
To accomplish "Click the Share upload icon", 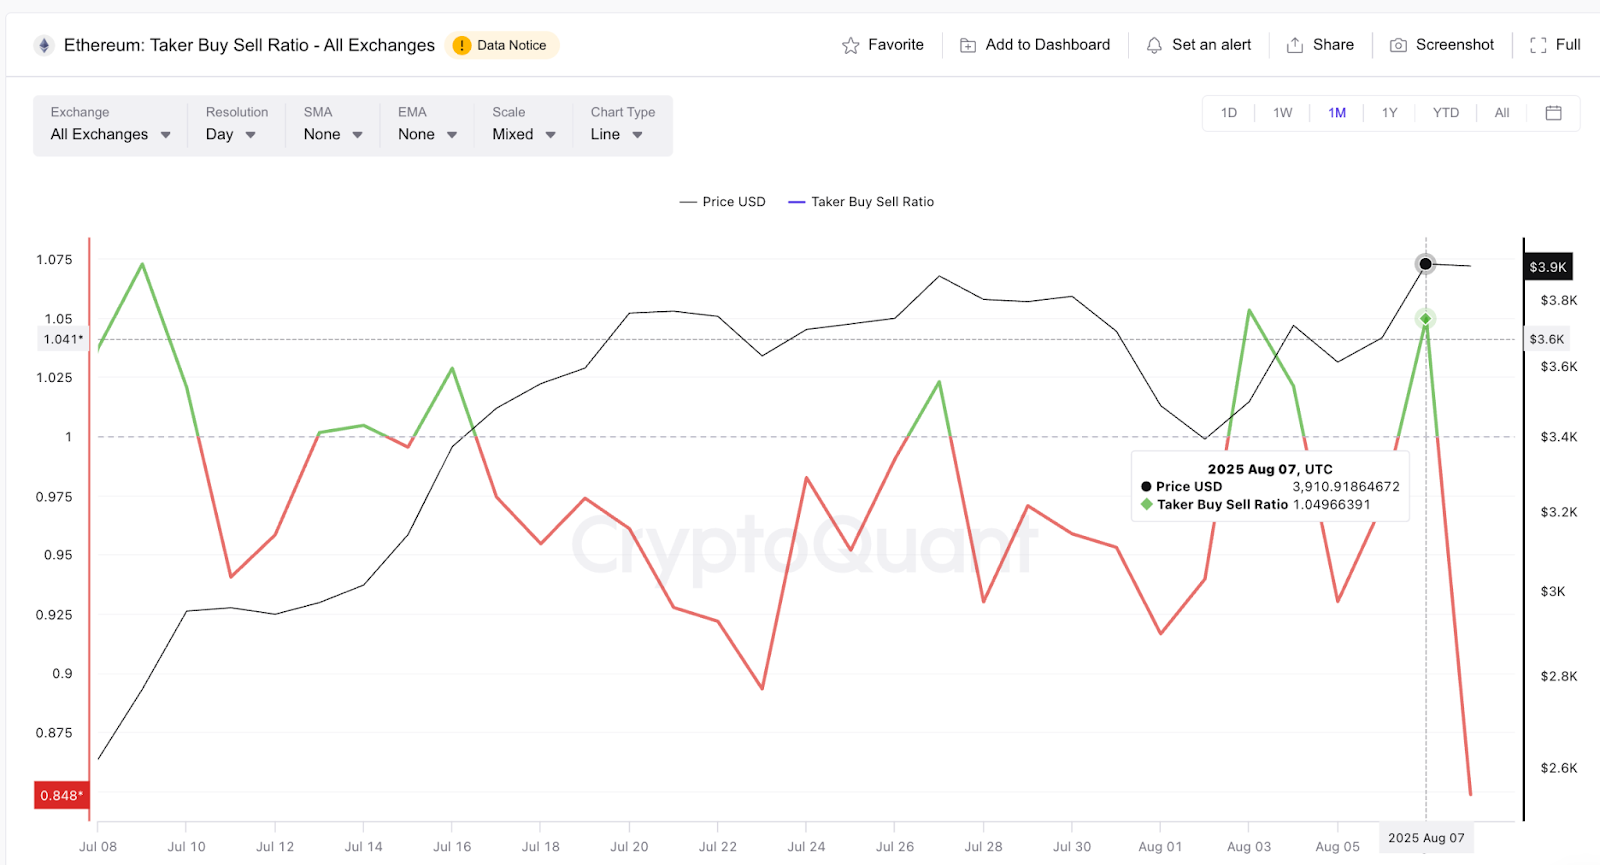I will (1295, 45).
